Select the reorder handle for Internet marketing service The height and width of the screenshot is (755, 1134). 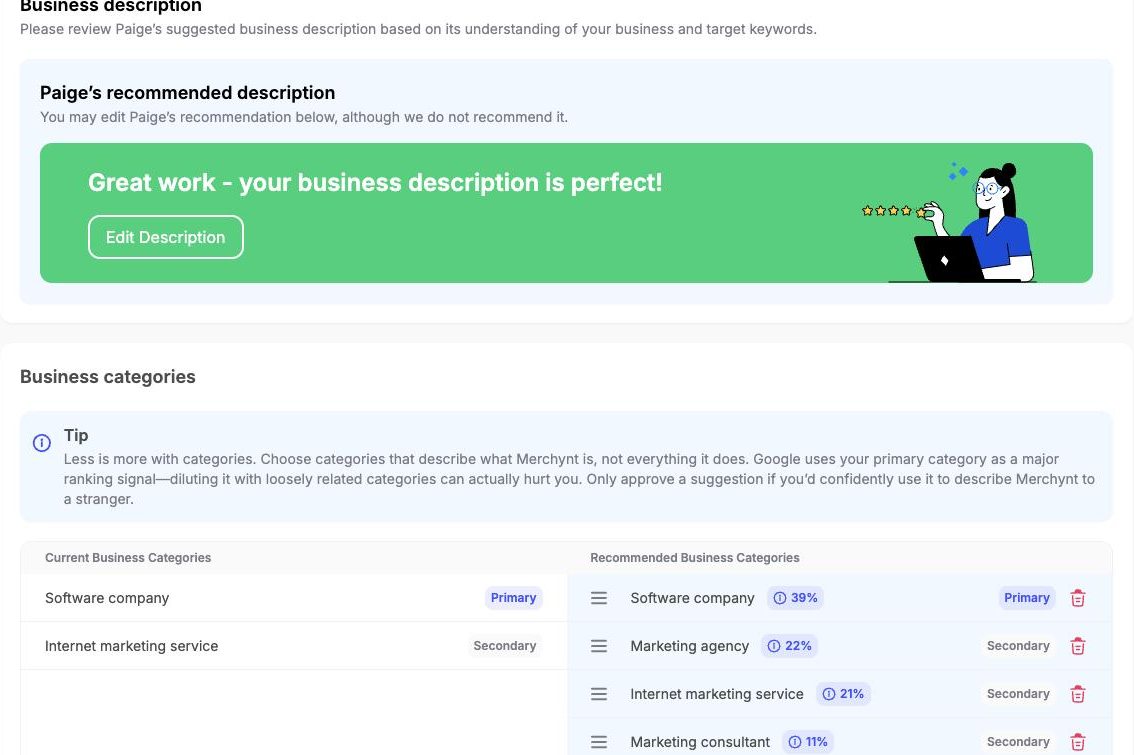(x=599, y=694)
